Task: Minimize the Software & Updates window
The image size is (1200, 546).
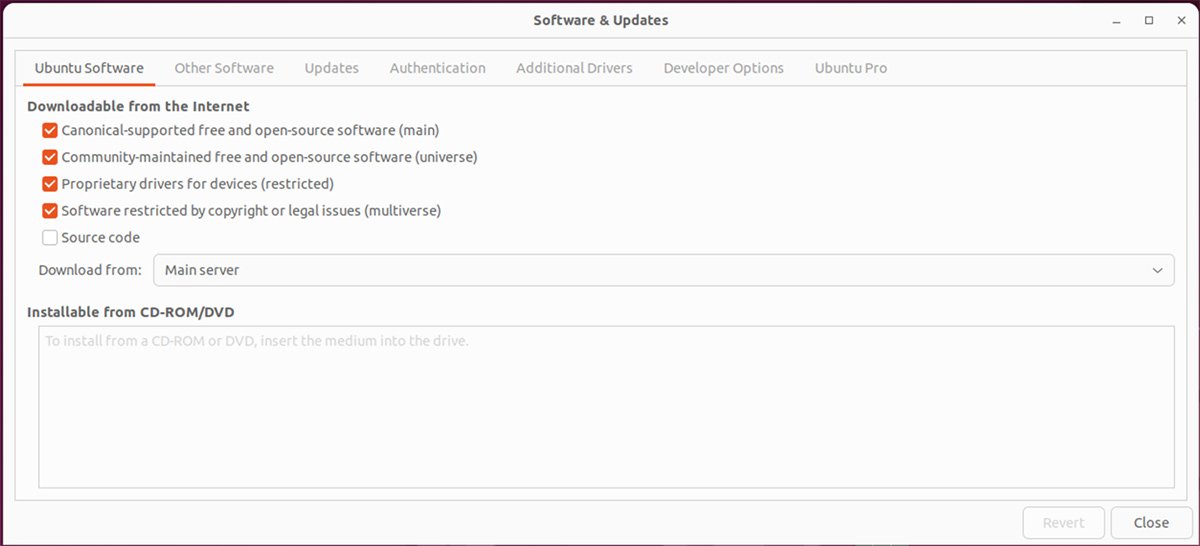Action: 1116,20
